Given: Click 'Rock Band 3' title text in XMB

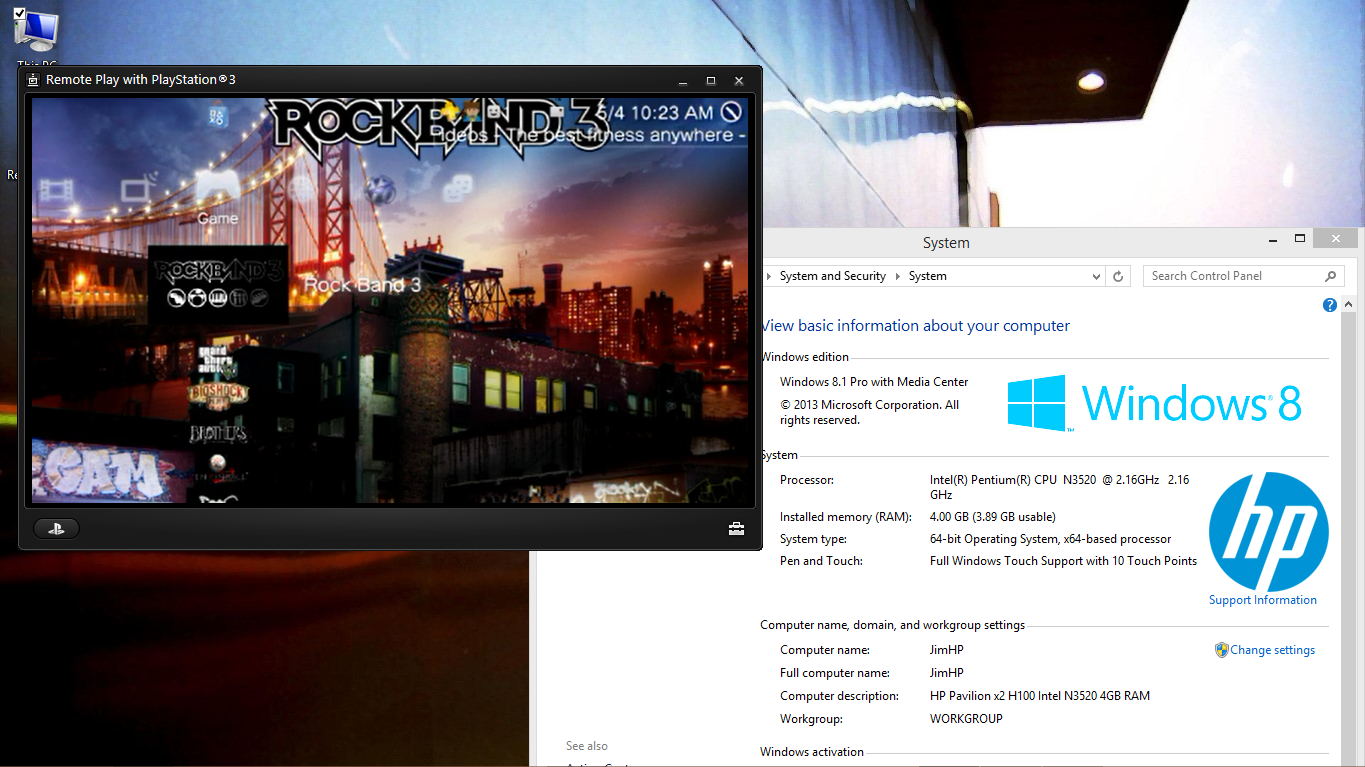Looking at the screenshot, I should pos(362,285).
